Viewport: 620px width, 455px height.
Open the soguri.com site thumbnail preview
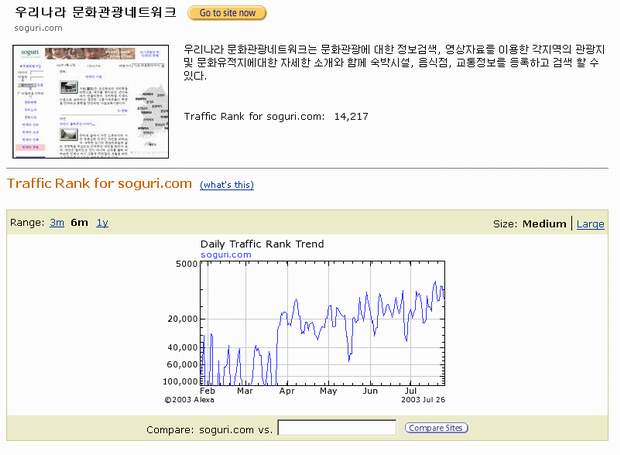pos(91,99)
